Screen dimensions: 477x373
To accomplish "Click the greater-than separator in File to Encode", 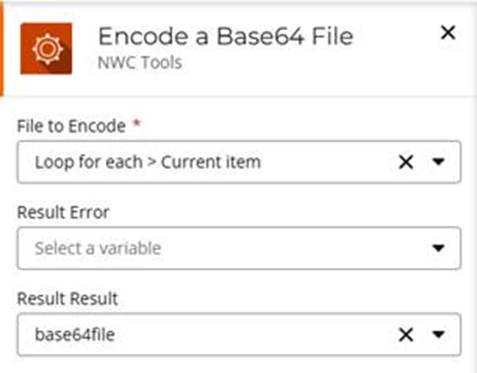I will pyautogui.click(x=152, y=162).
